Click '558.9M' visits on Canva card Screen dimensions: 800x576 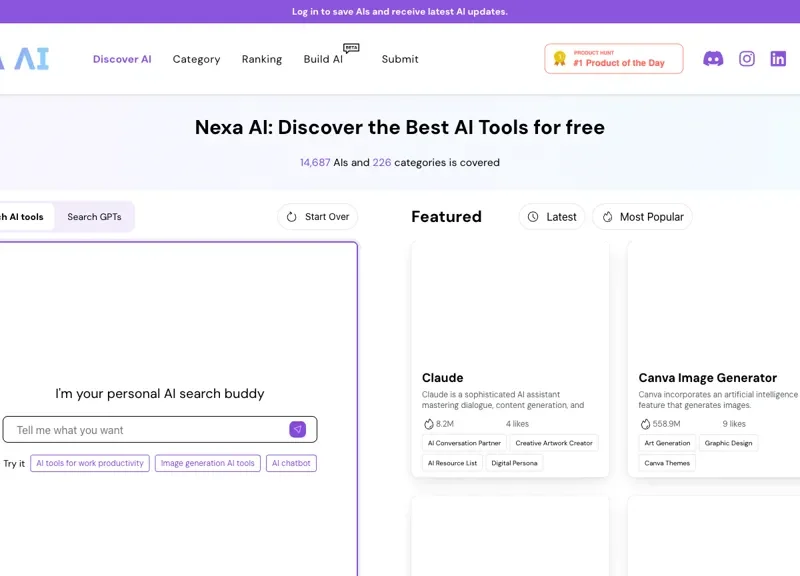(x=666, y=424)
